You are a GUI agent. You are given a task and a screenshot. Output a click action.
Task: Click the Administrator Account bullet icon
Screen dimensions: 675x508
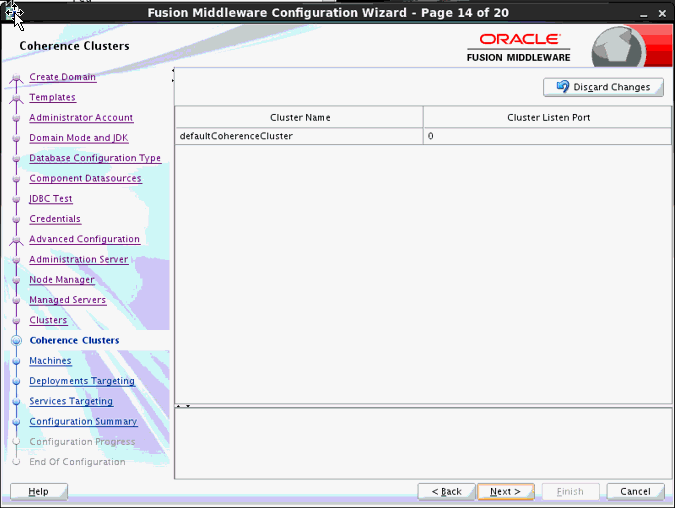tap(16, 118)
